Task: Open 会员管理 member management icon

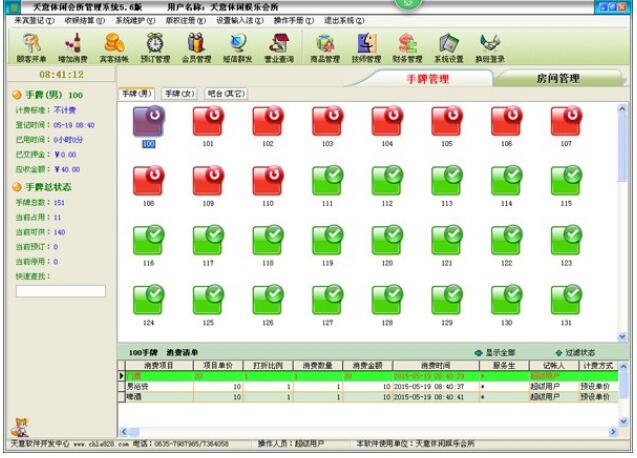Action: tap(197, 47)
